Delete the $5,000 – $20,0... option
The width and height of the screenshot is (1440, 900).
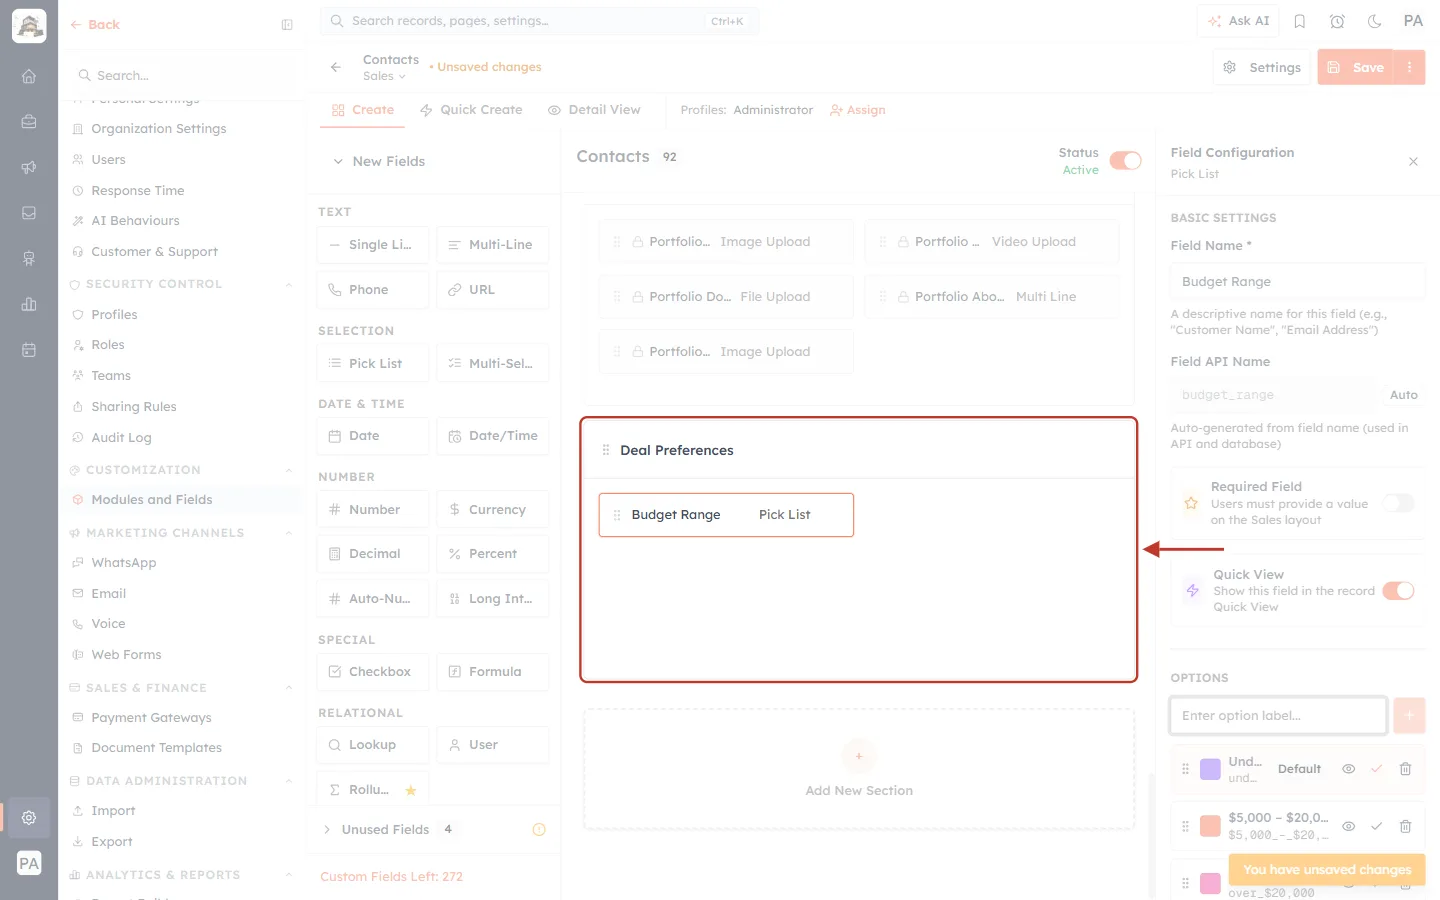(1405, 826)
